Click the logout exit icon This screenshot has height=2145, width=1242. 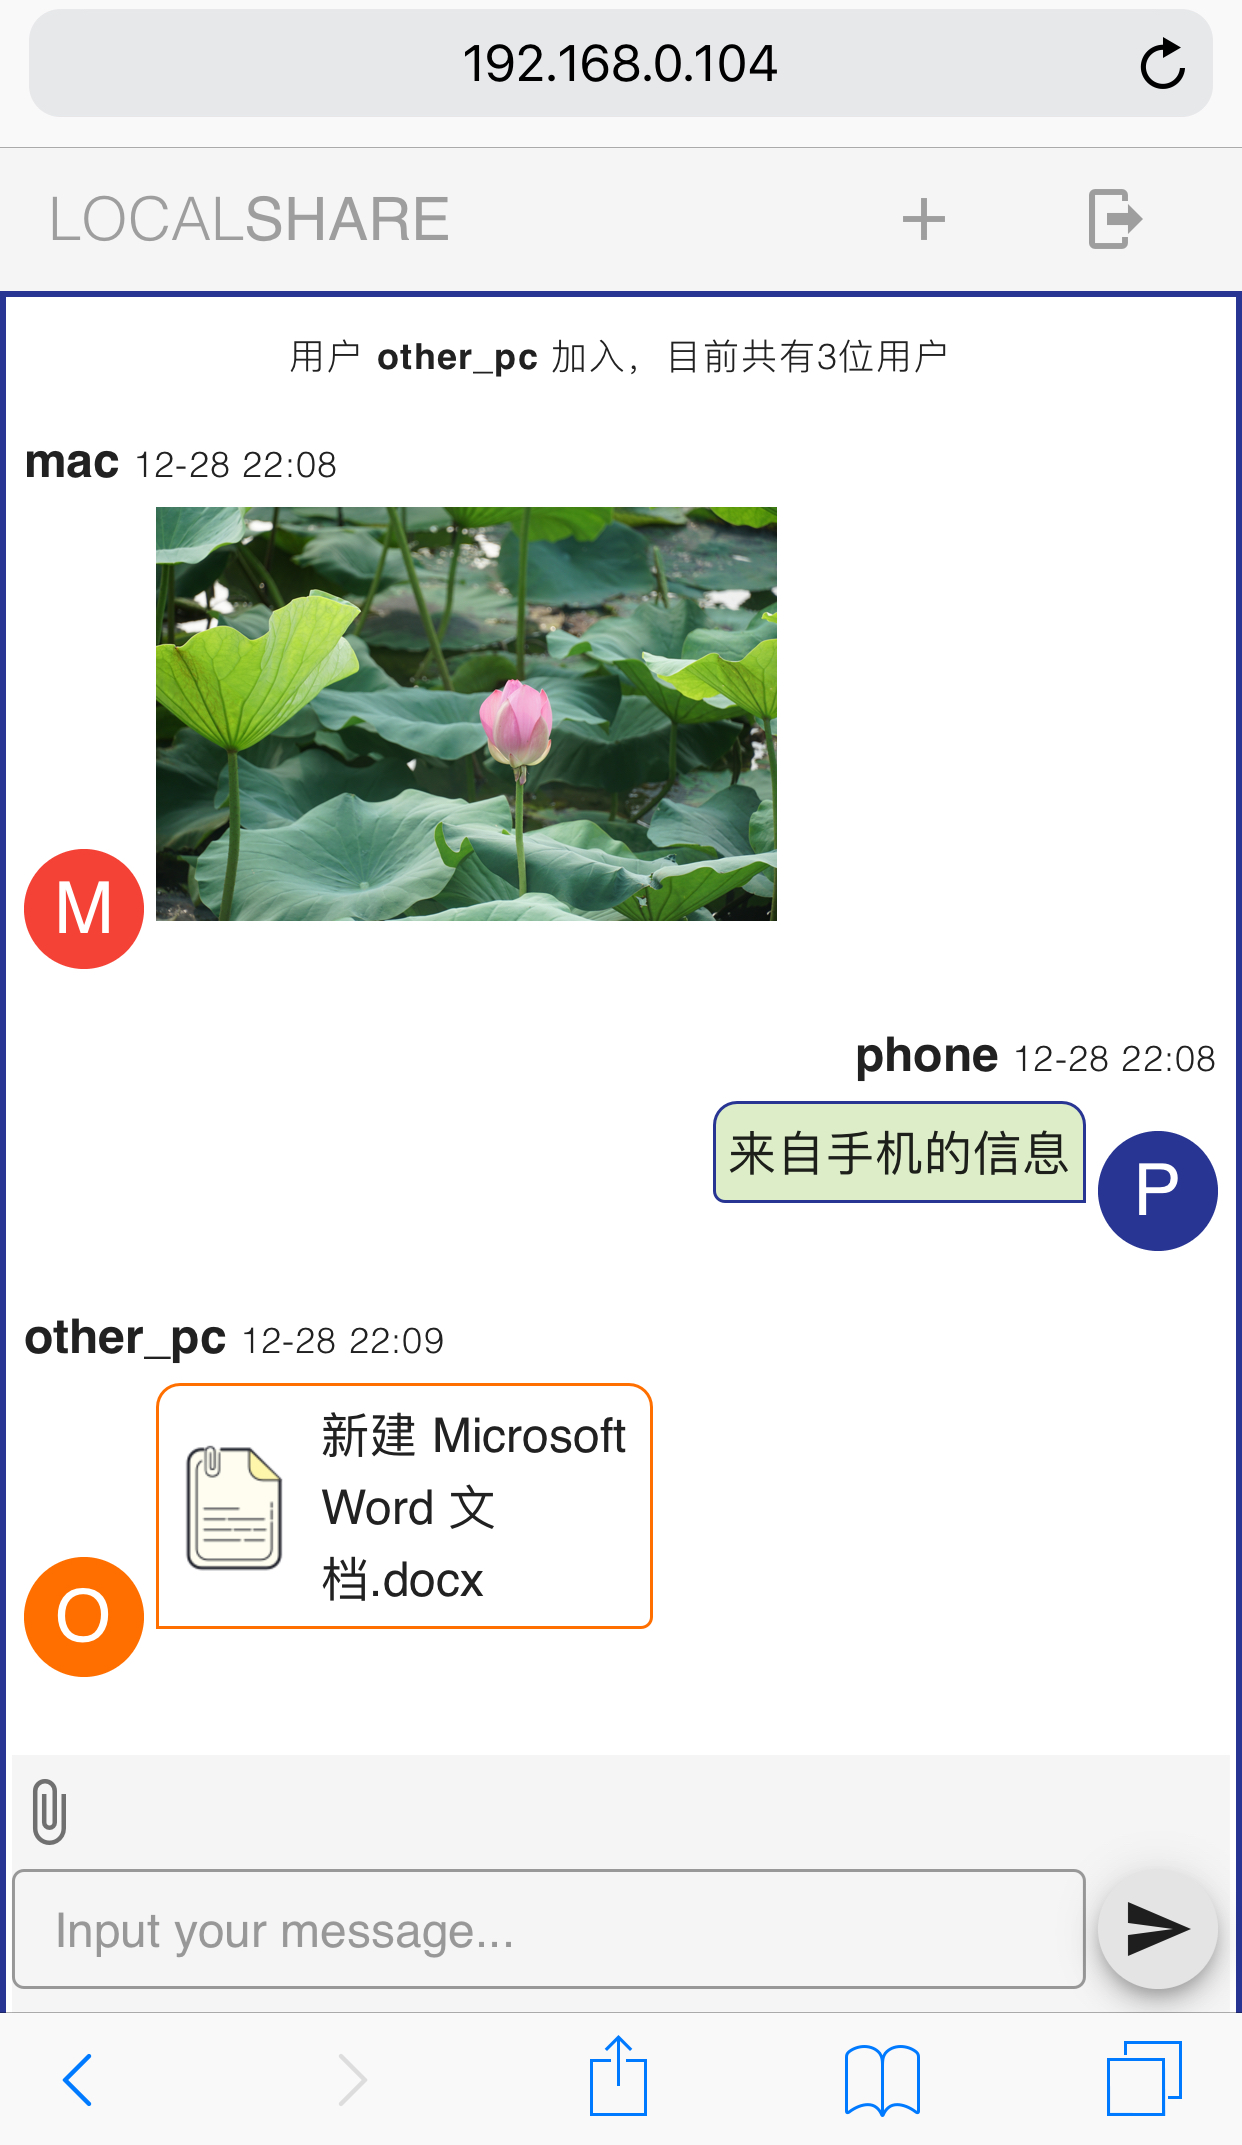[x=1115, y=219]
